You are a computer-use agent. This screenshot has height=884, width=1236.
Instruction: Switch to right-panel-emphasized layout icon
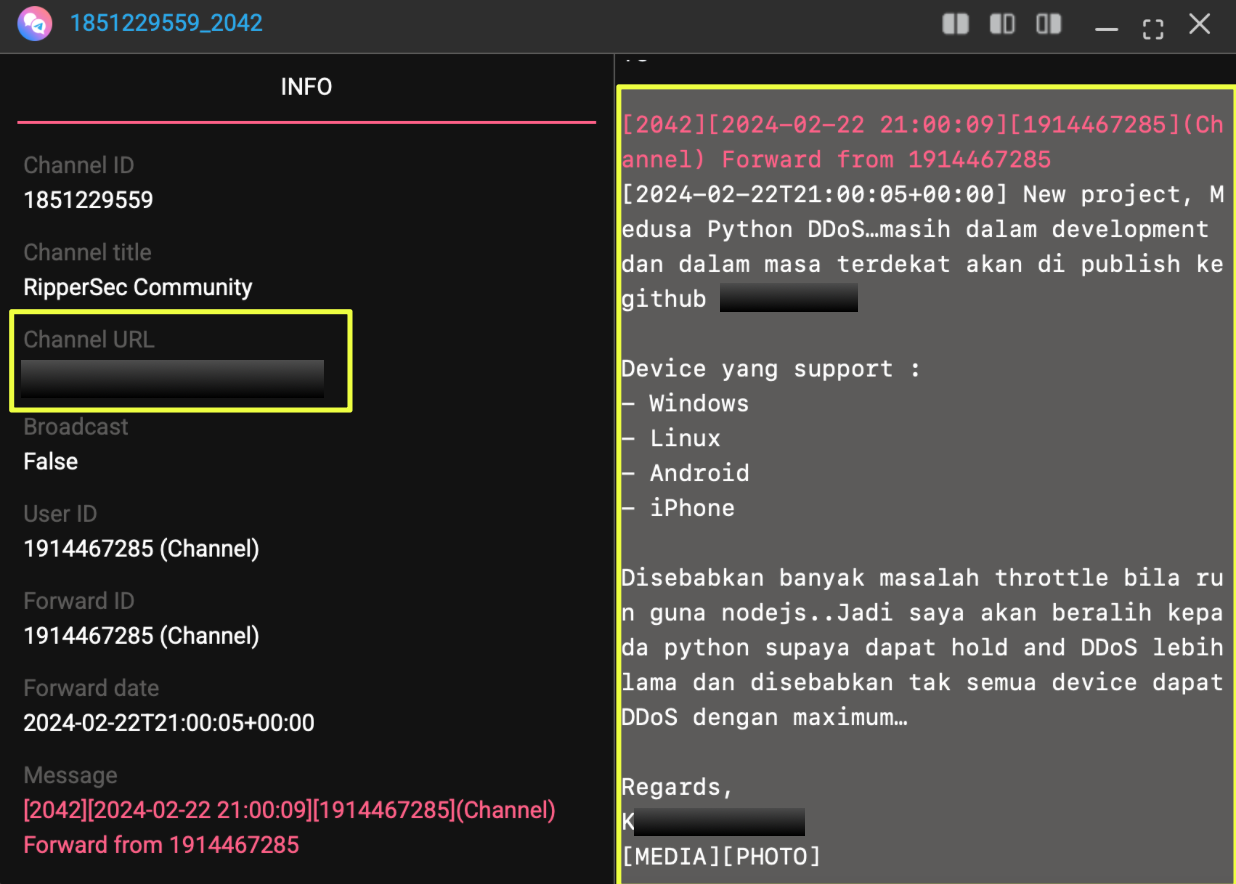[x=1049, y=24]
